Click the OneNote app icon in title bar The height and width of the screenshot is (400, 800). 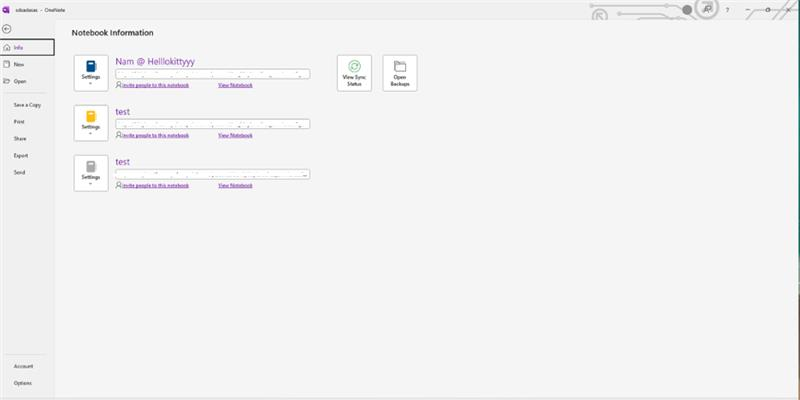tap(6, 10)
